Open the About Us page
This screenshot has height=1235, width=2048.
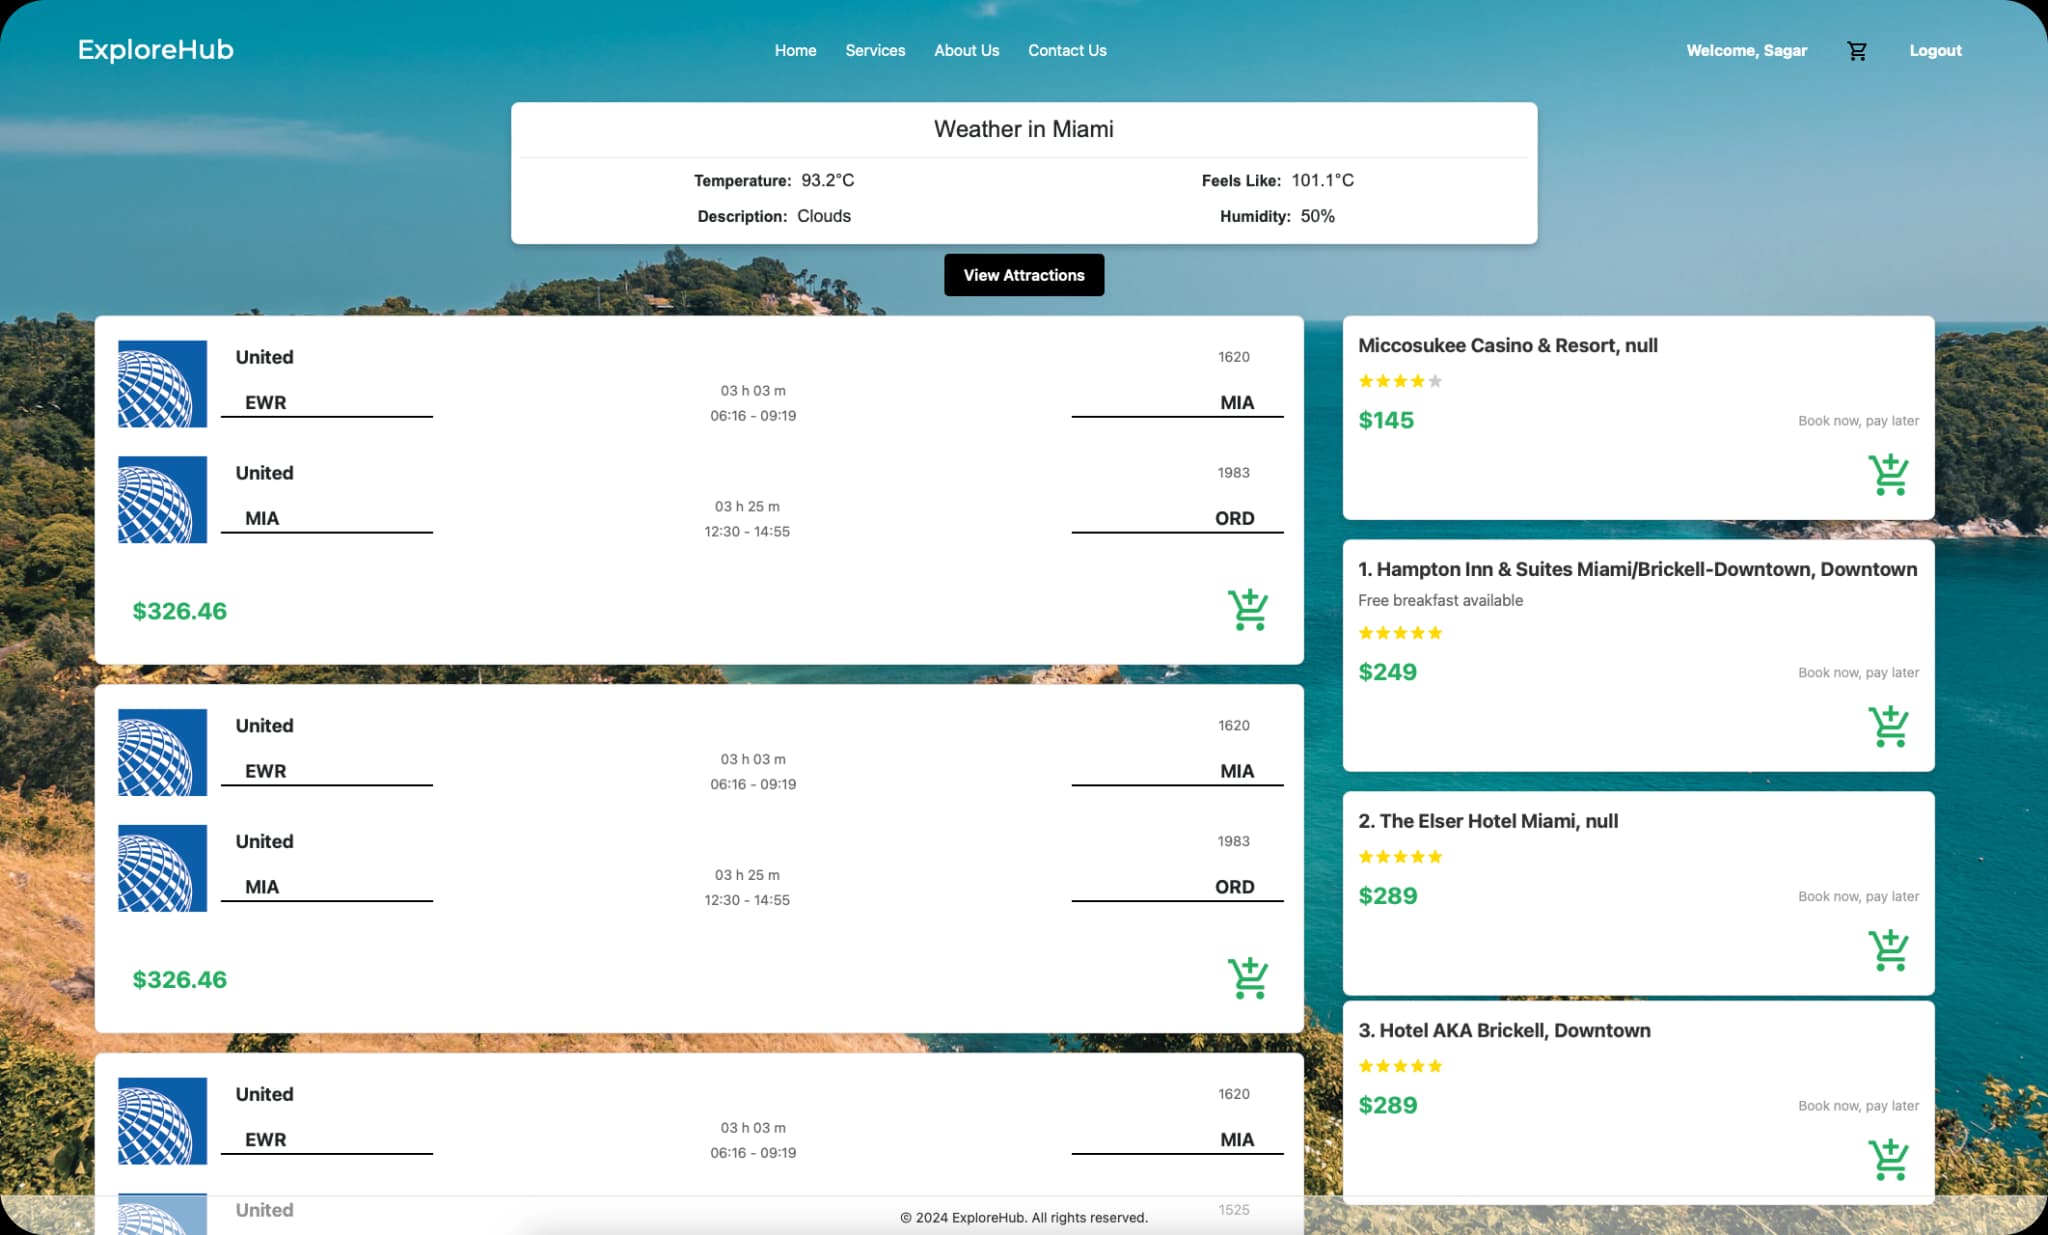point(966,51)
